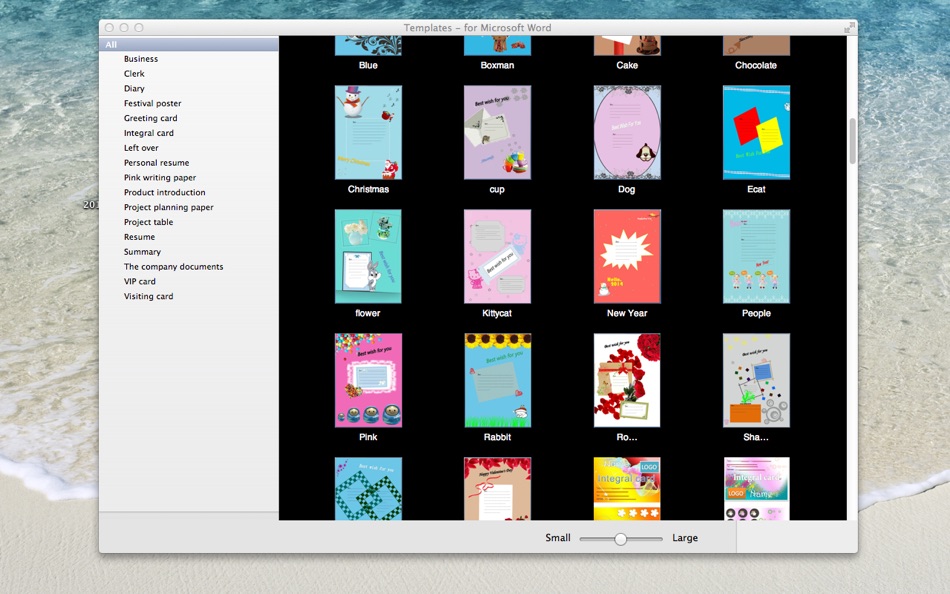Open Festival poster templates
Image resolution: width=950 pixels, height=594 pixels.
tap(153, 103)
